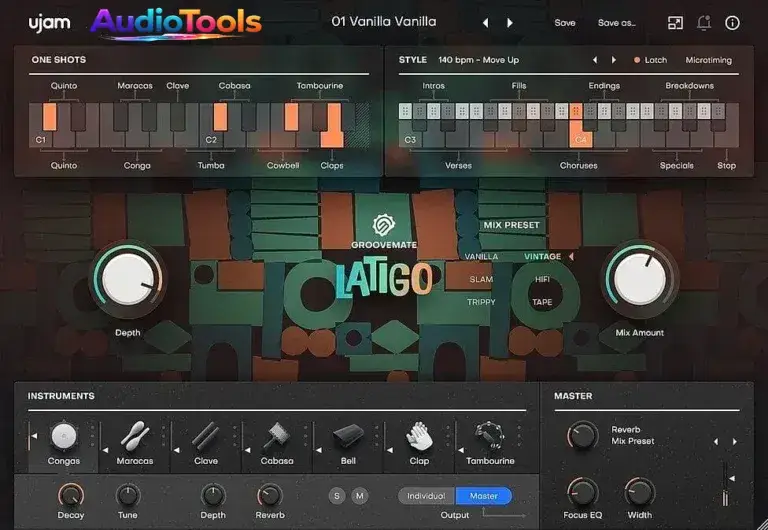
Task: Select the Congas instrument icon
Action: pos(64,436)
